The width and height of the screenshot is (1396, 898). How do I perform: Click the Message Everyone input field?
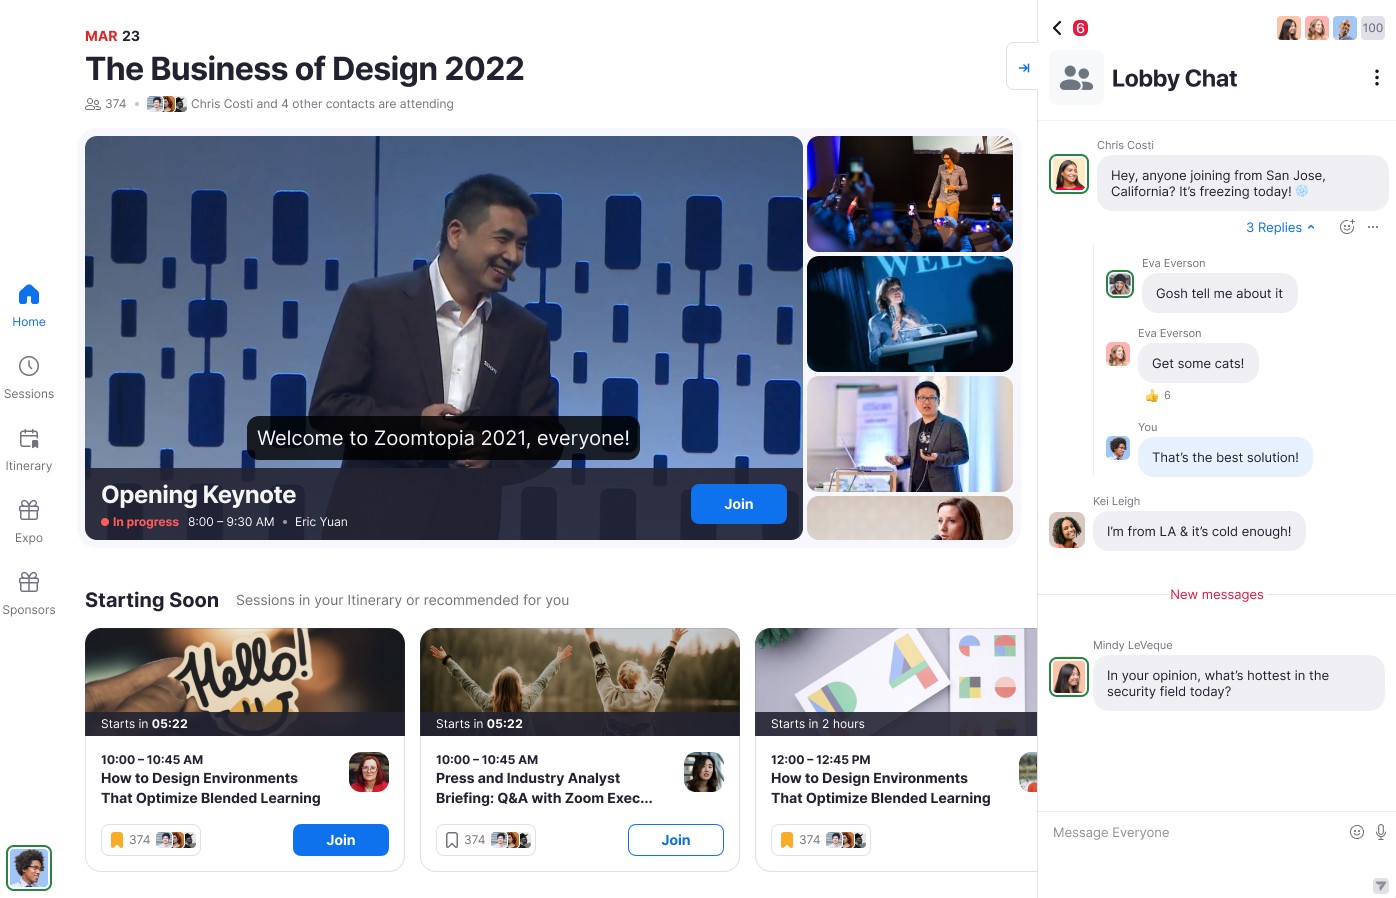click(1190, 832)
